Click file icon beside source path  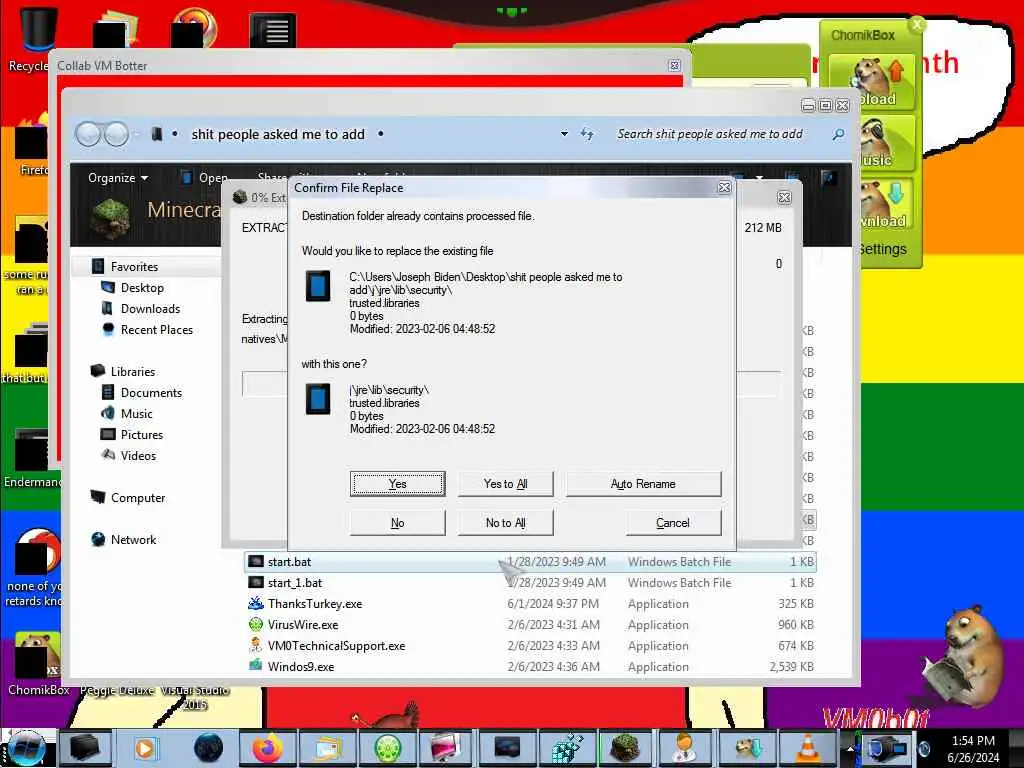[317, 398]
